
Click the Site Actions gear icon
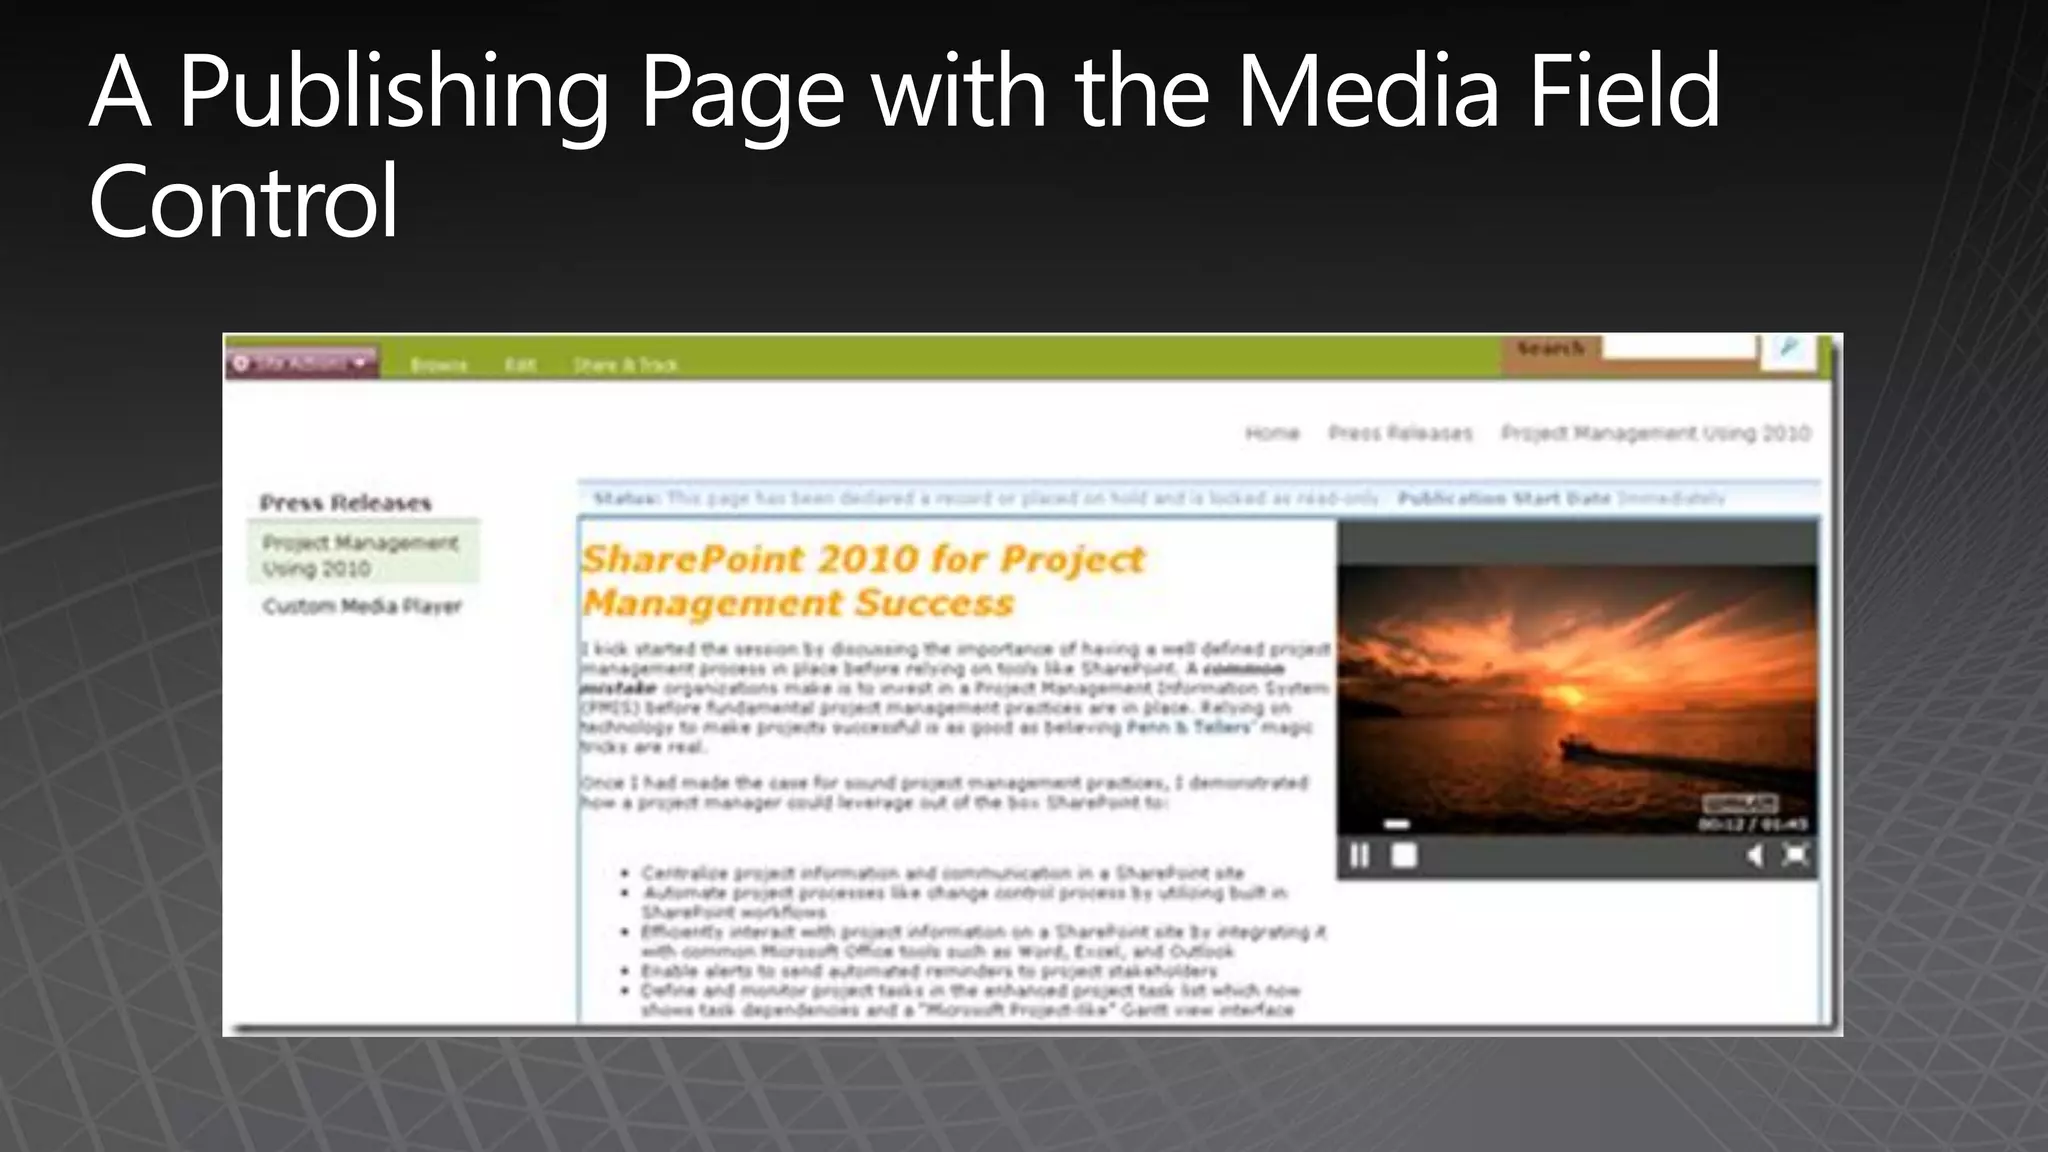241,363
